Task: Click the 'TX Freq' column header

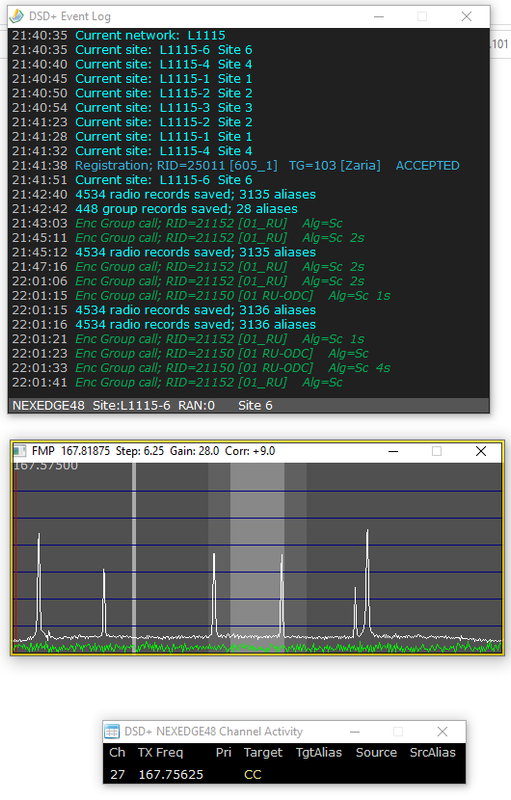Action: click(160, 753)
